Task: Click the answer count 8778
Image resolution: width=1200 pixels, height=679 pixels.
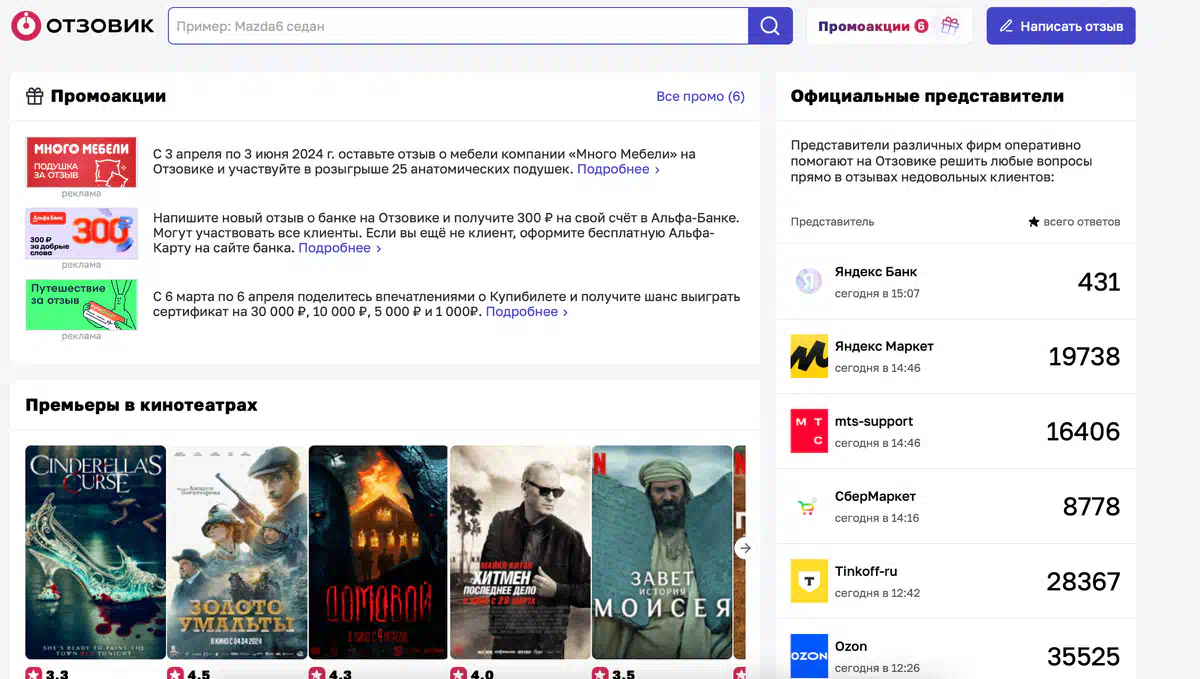Action: (x=1091, y=507)
